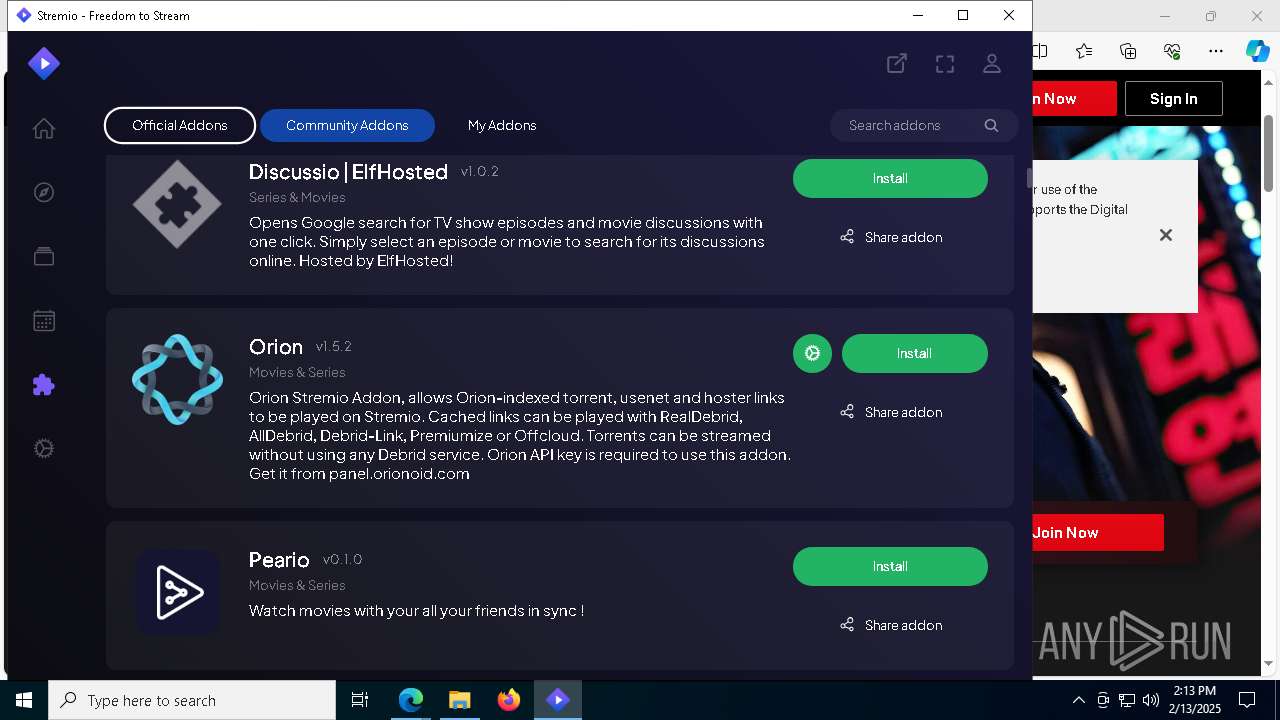Share the Orion addon
Image resolution: width=1280 pixels, height=720 pixels.
coord(890,412)
